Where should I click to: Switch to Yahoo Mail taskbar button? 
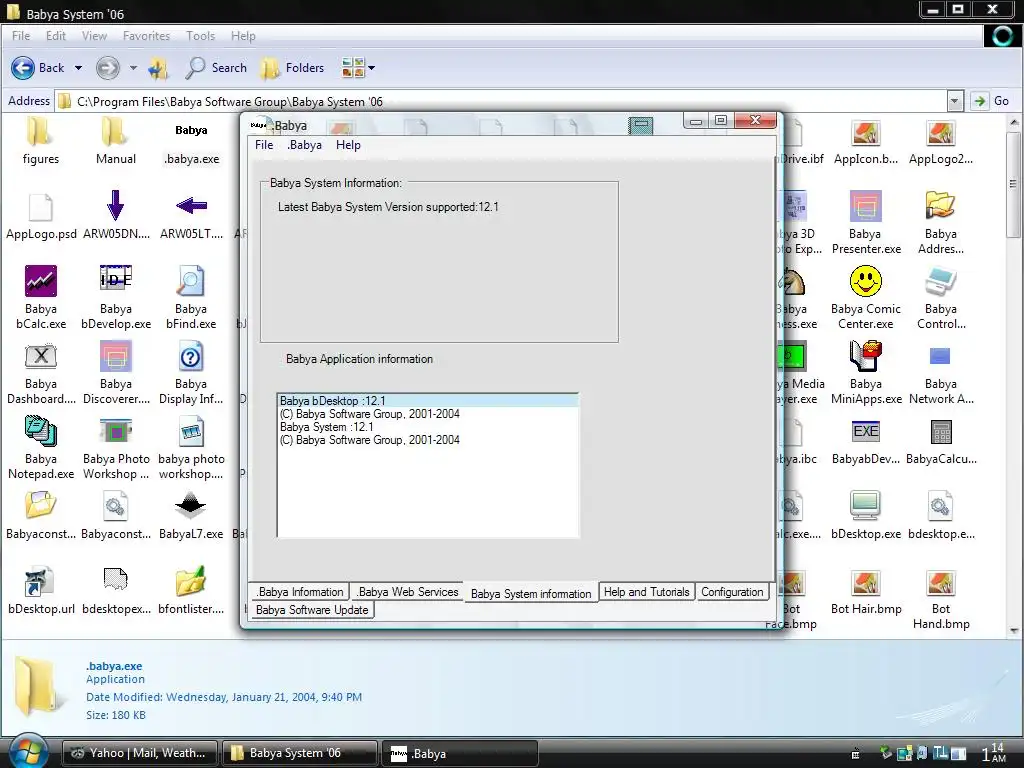click(140, 753)
